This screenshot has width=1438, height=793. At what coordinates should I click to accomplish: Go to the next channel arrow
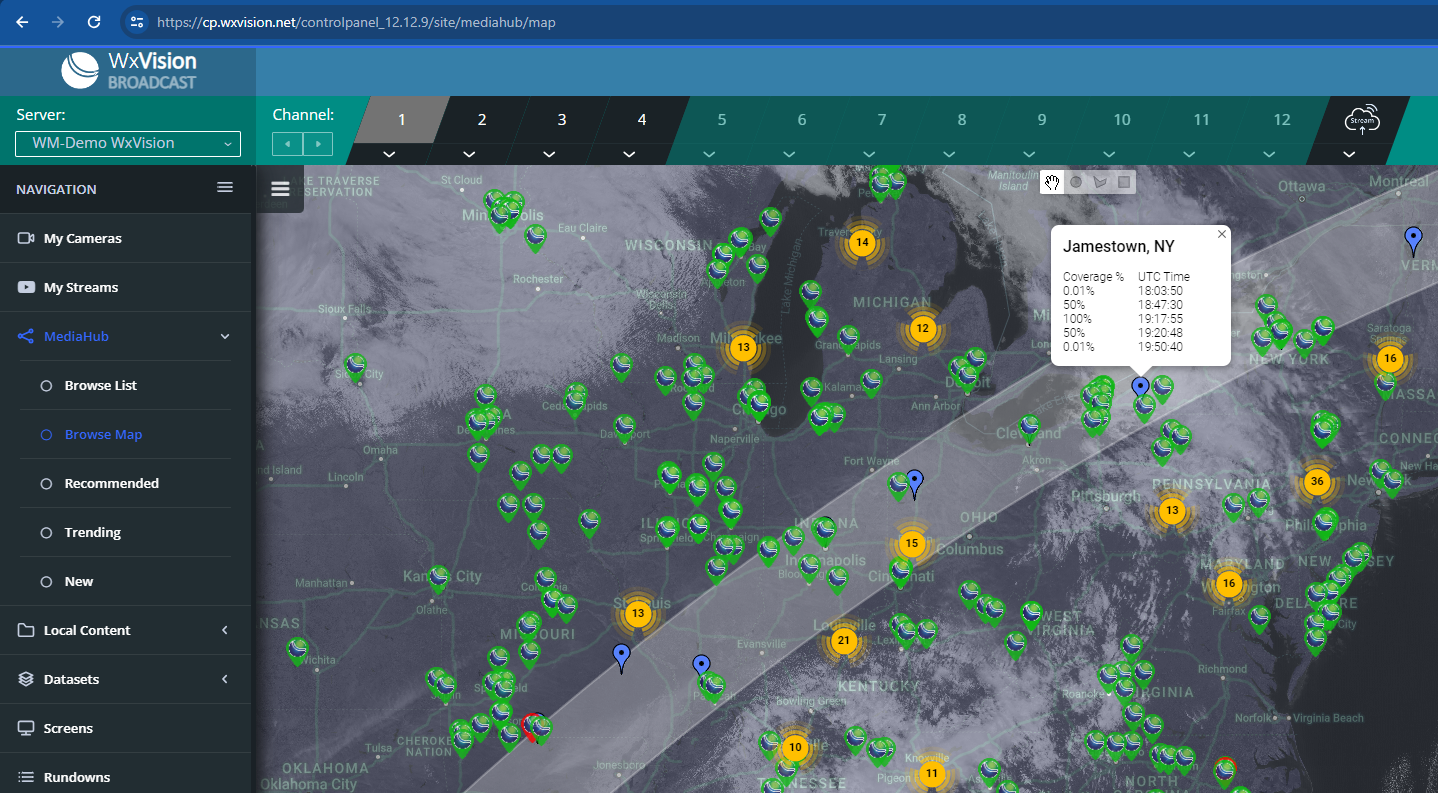coord(318,144)
